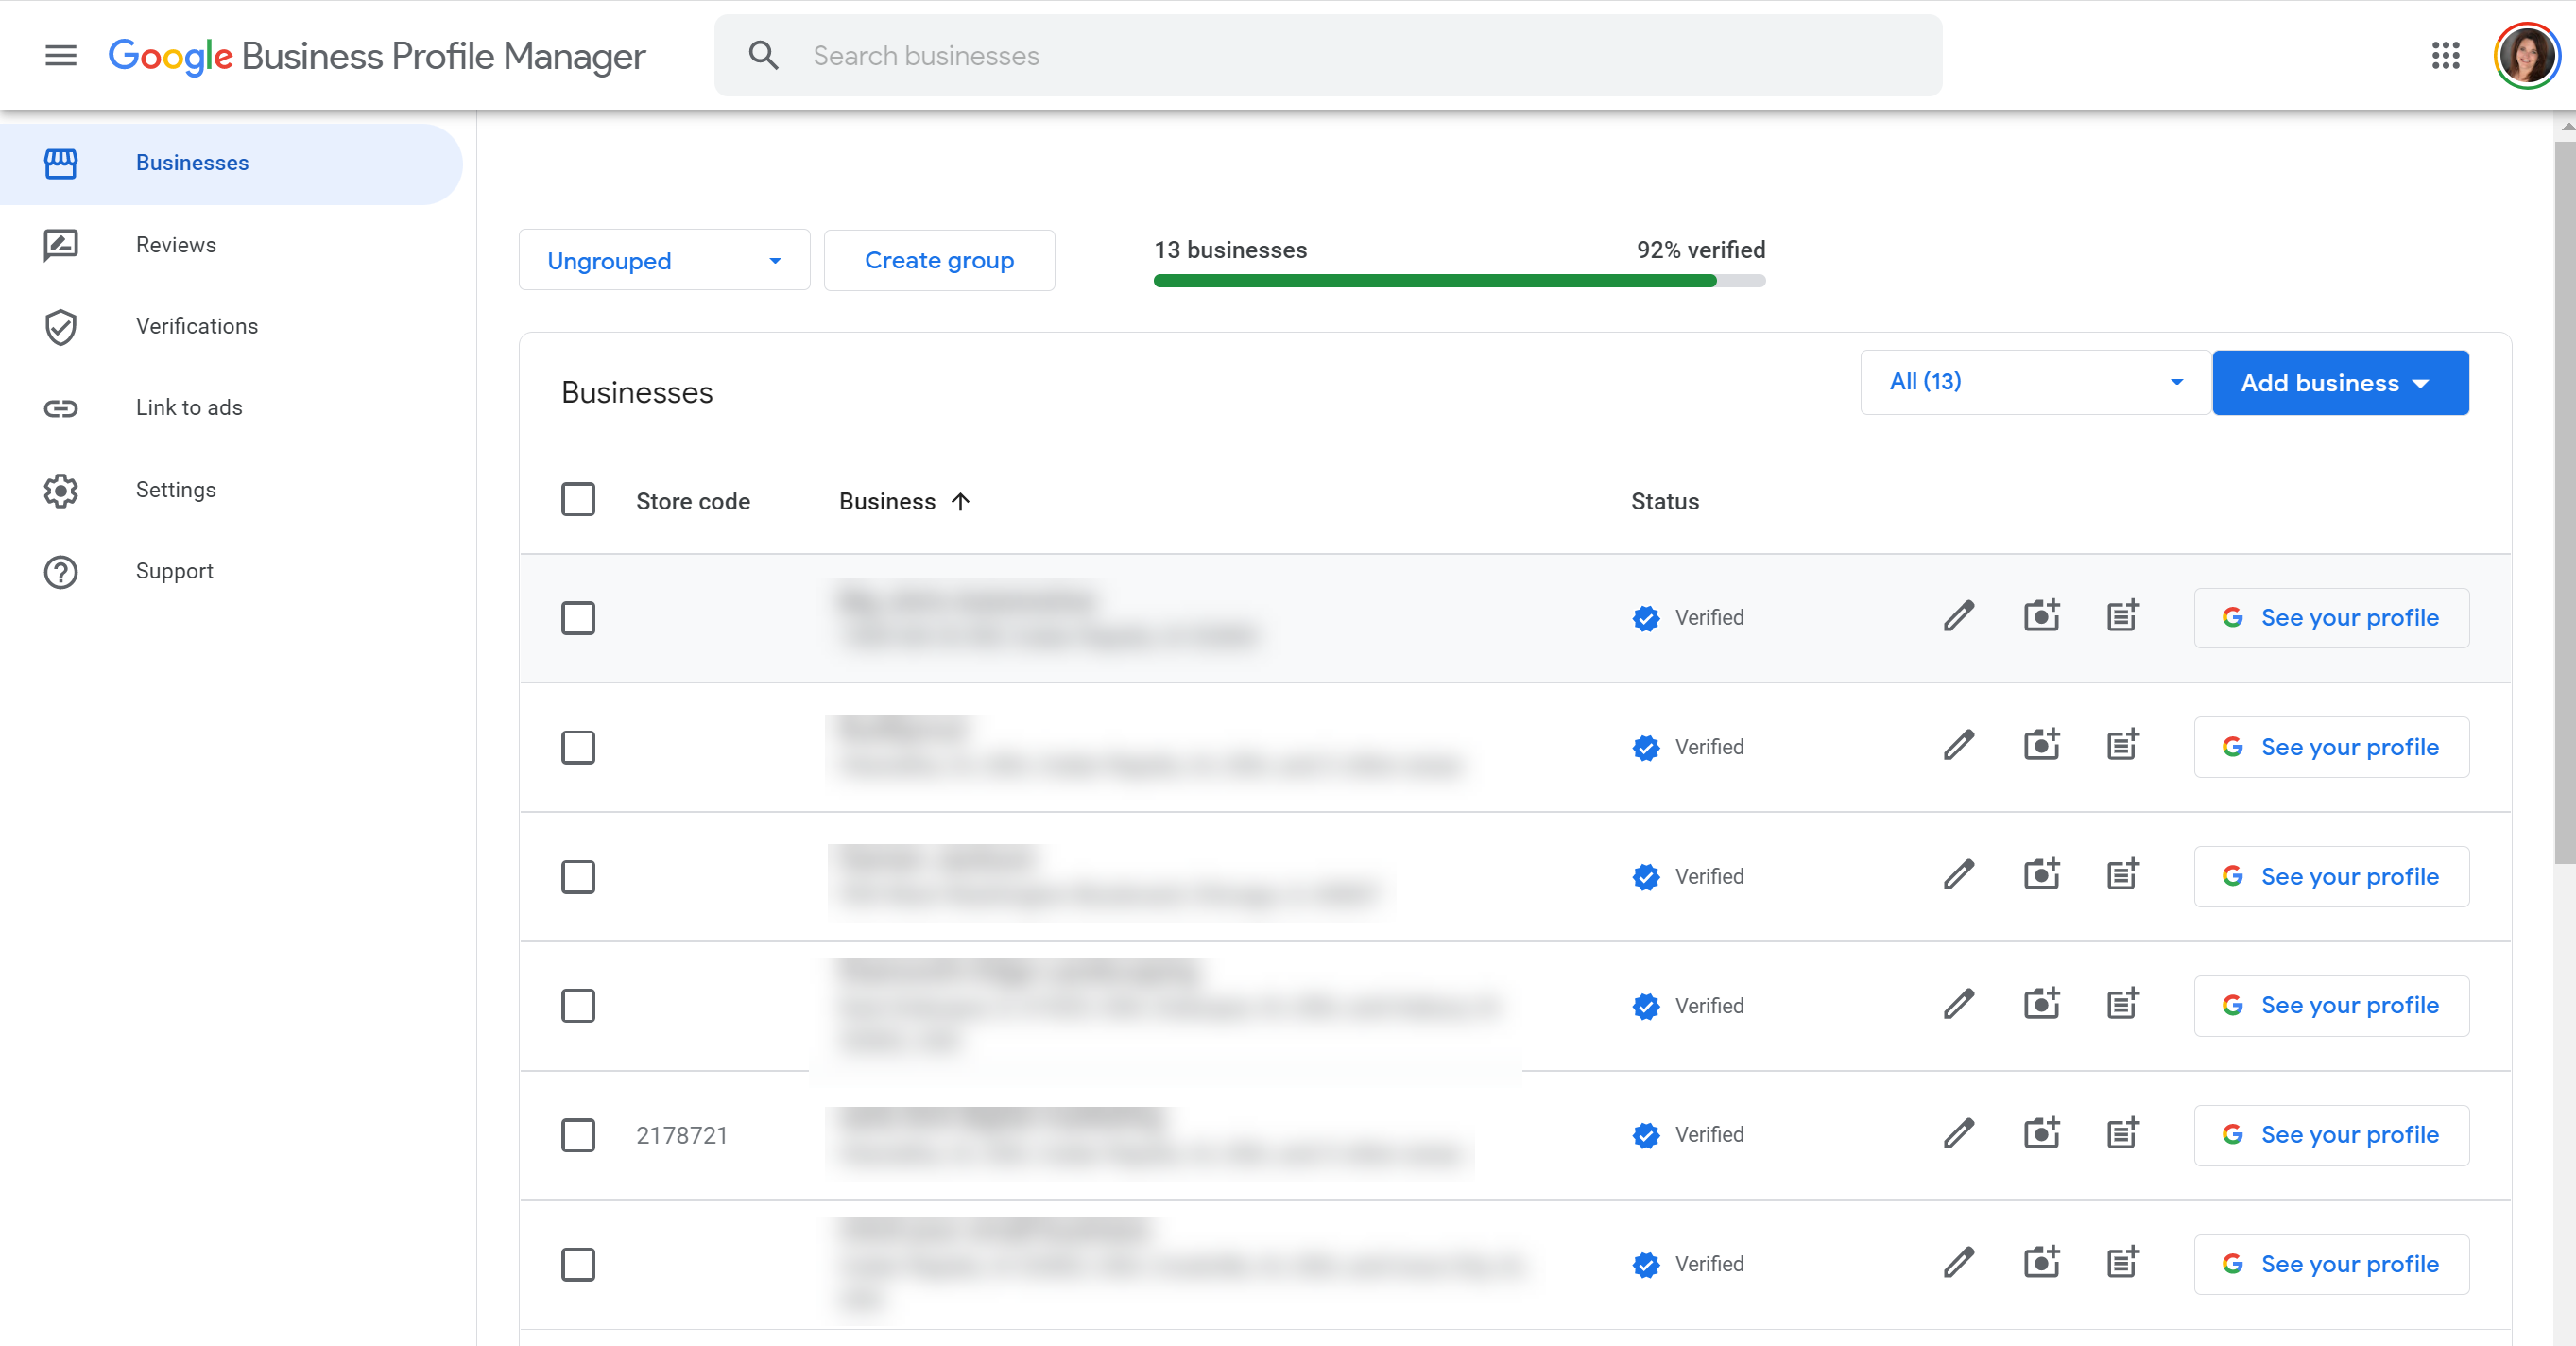Expand the Ungrouped dropdown
This screenshot has height=1346, width=2576.
coord(664,260)
